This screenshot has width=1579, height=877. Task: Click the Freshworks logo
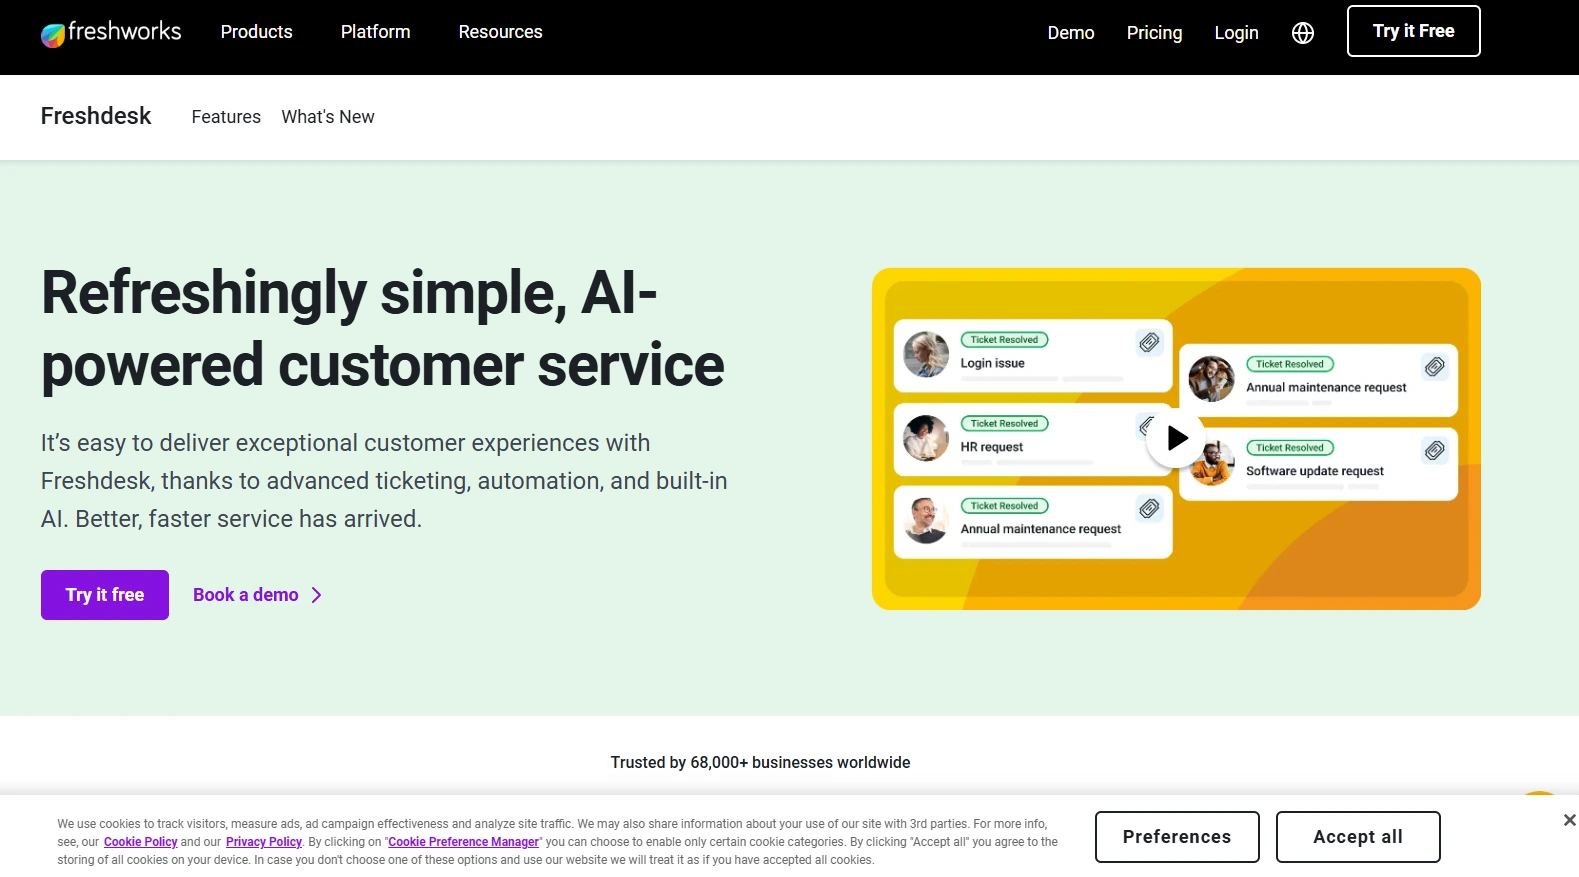pyautogui.click(x=111, y=33)
